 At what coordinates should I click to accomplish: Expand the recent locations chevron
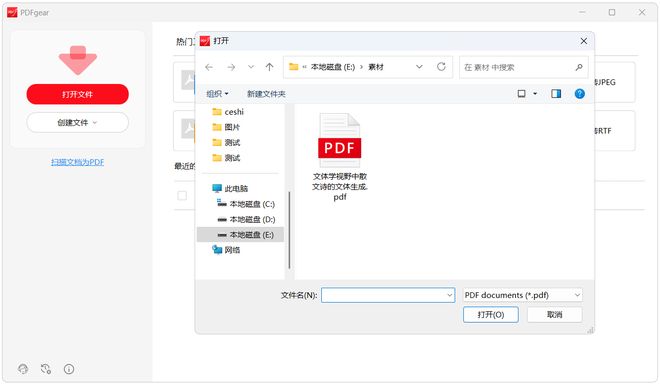251,67
